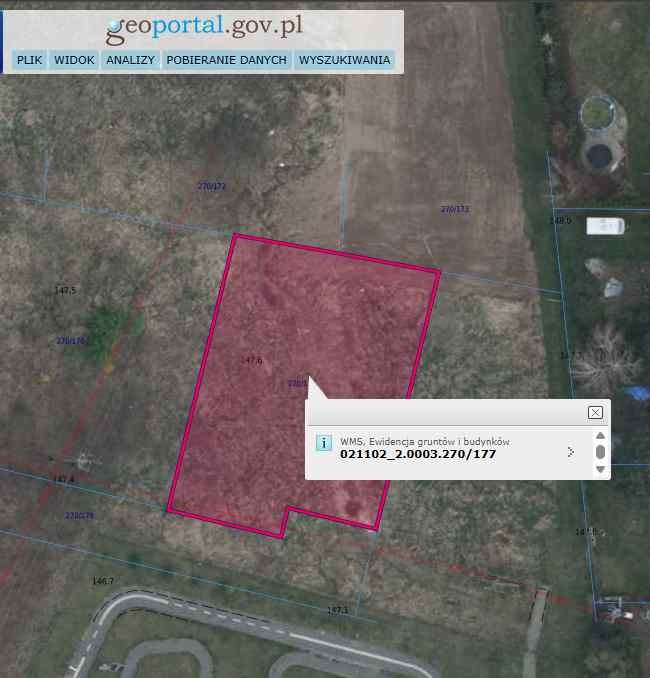The height and width of the screenshot is (678, 650).
Task: Open the POBIERANIE DANYCH menu
Action: [x=226, y=60]
